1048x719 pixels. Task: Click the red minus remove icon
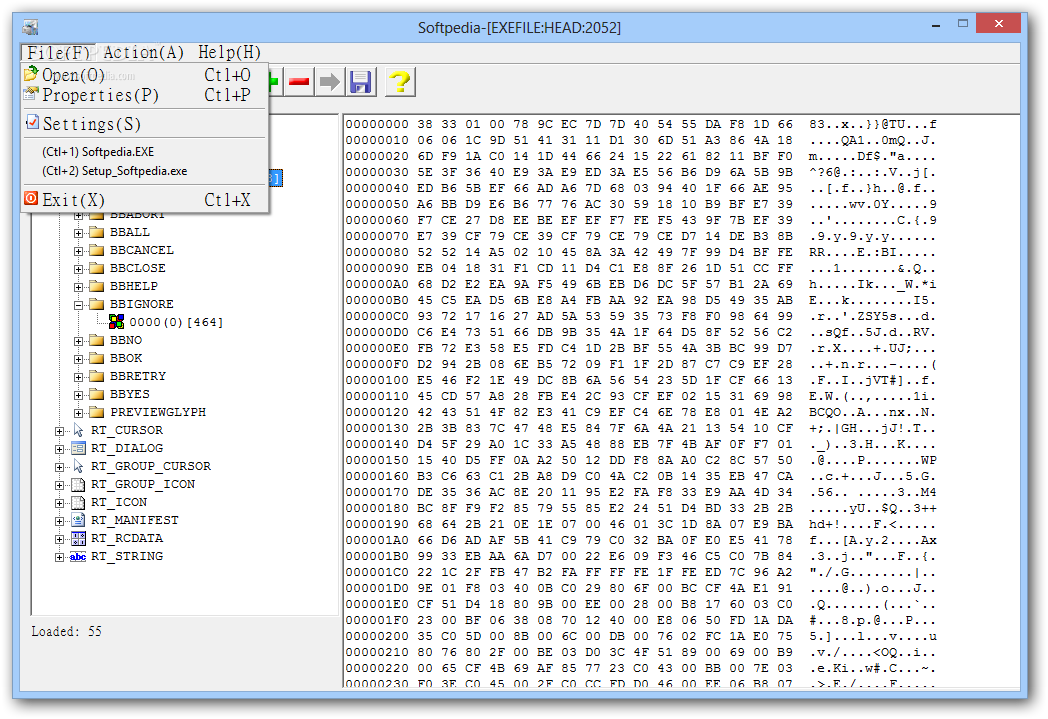coord(299,82)
